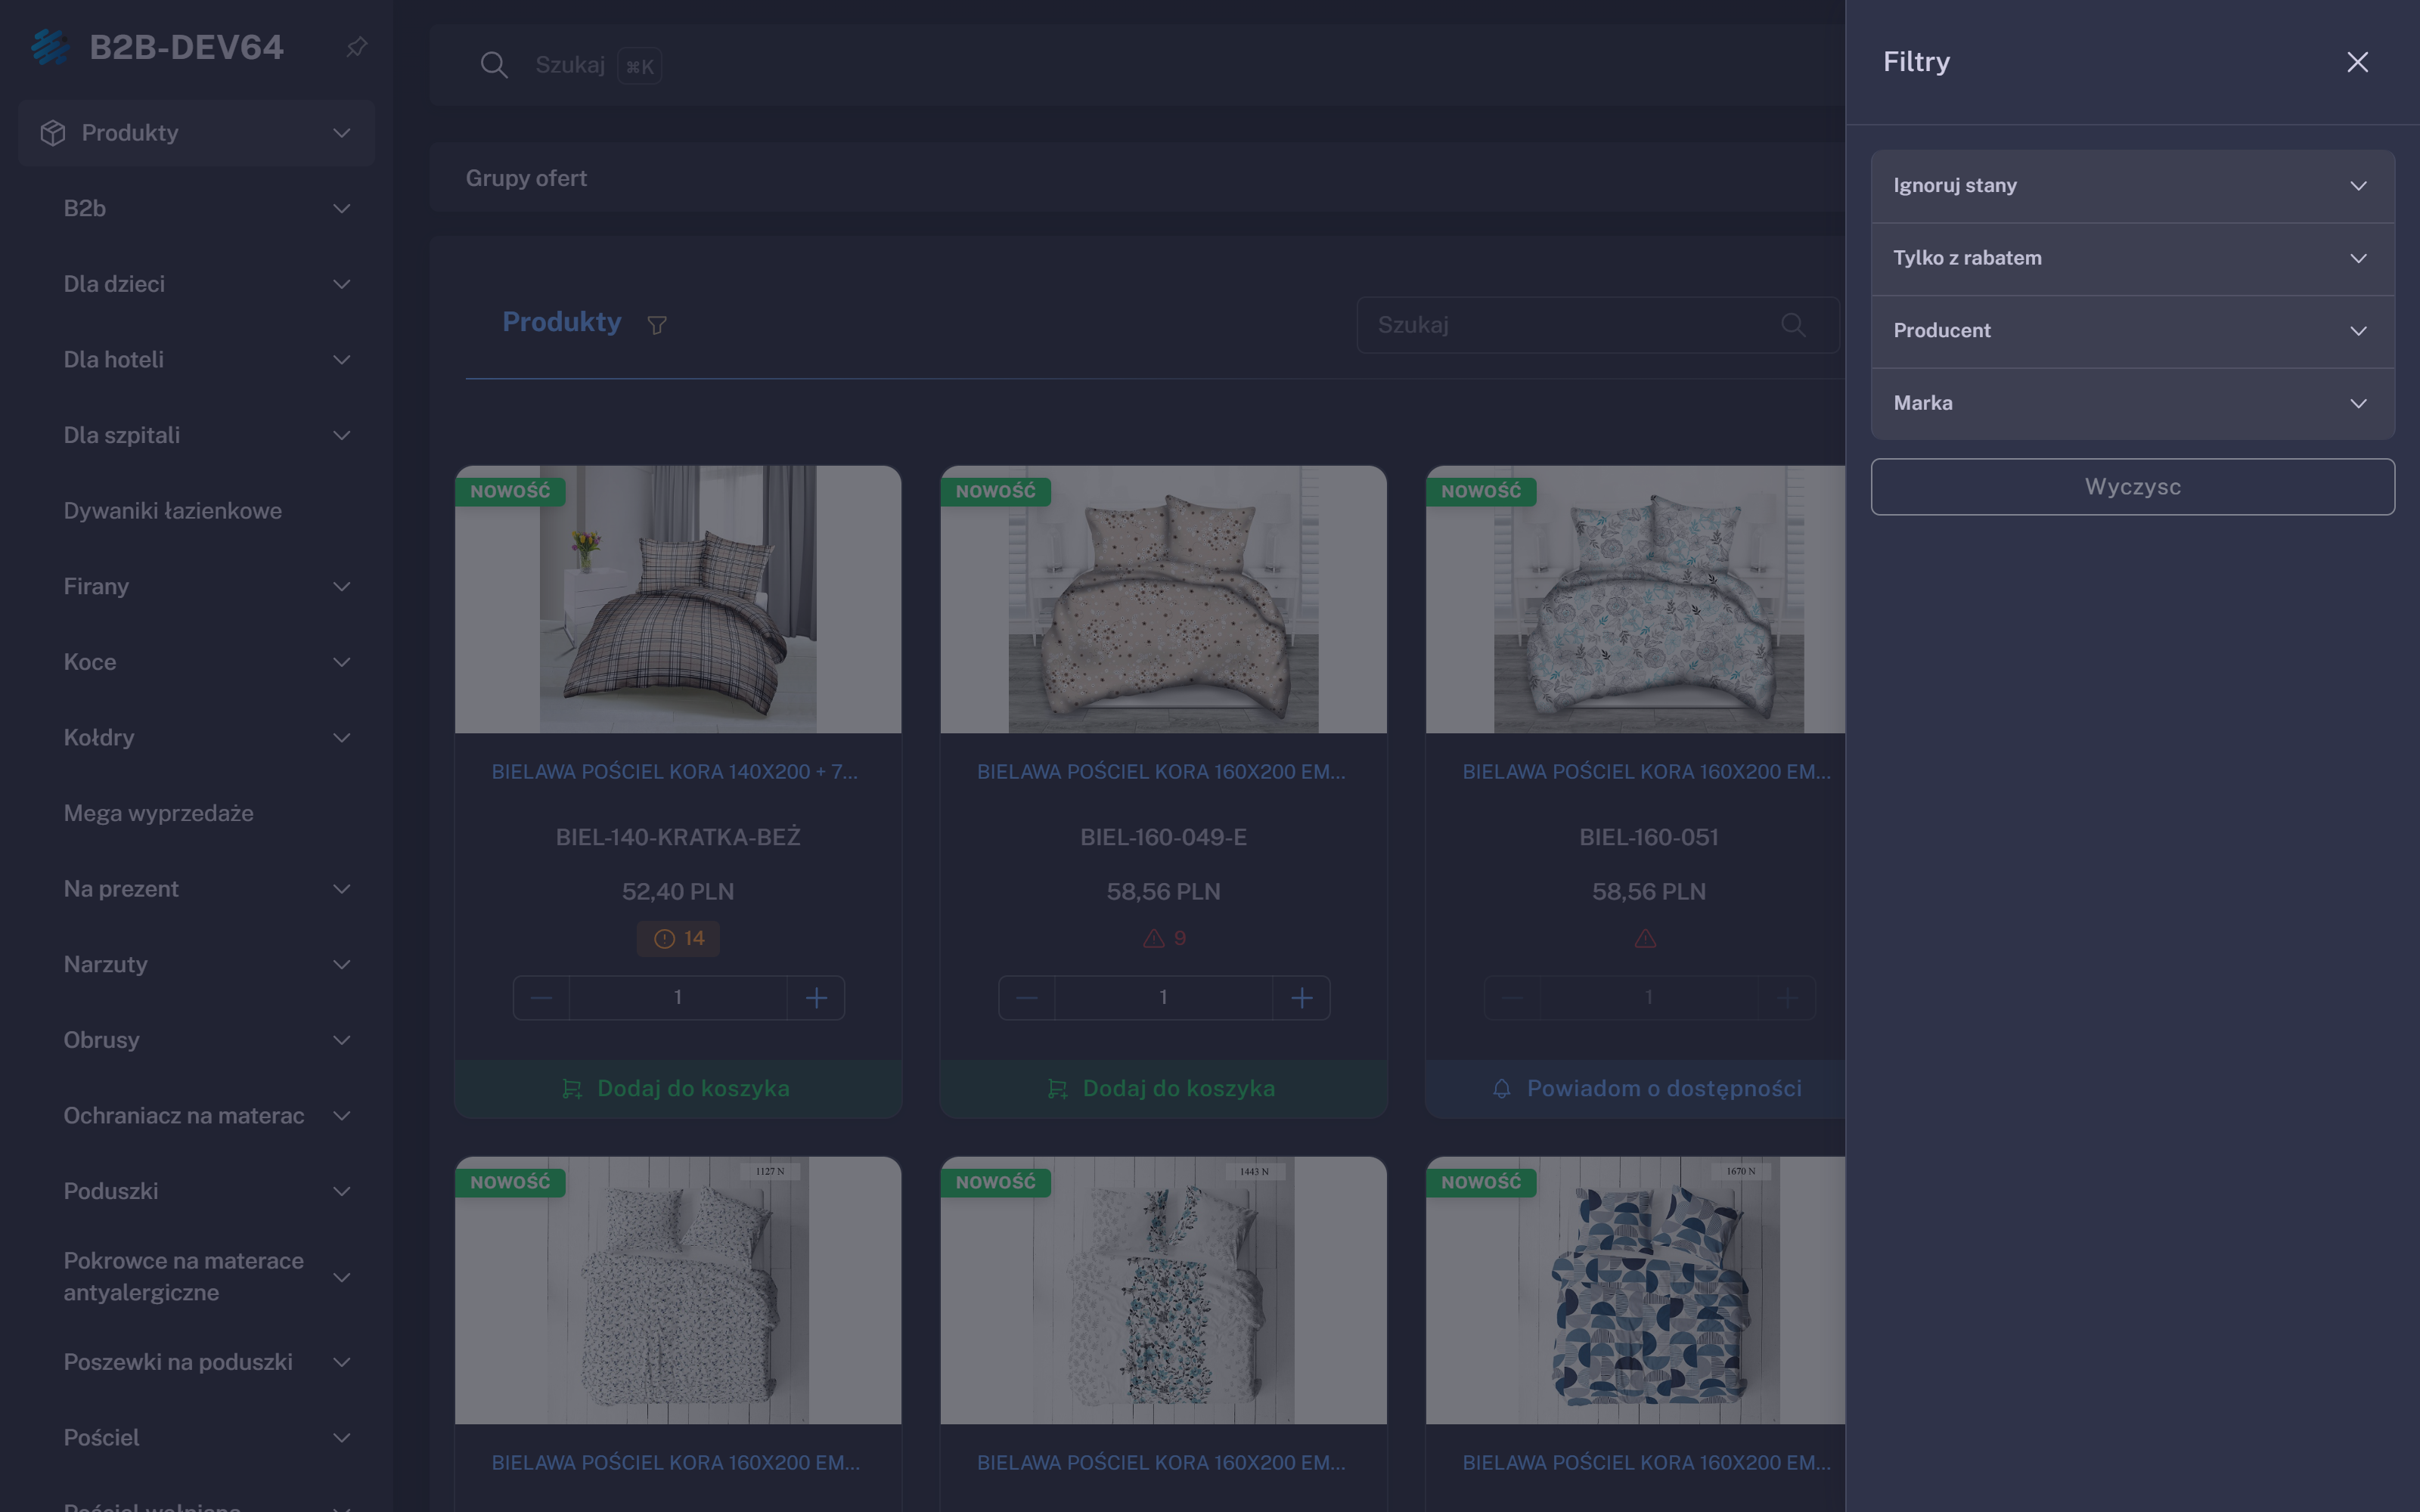
Task: Click quantity field of BIEL-160-049-E
Action: point(1163,998)
